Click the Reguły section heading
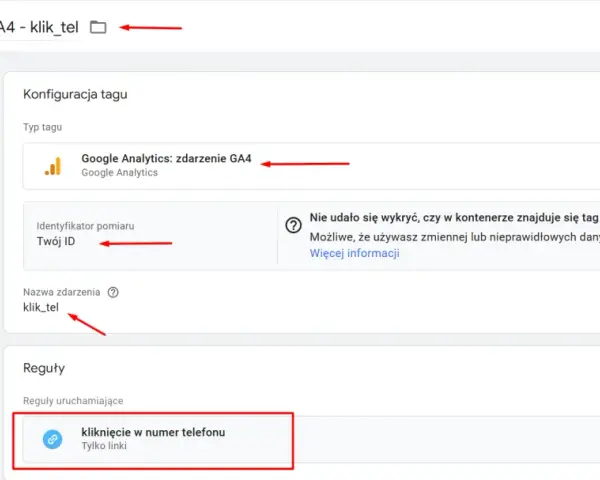 44,368
